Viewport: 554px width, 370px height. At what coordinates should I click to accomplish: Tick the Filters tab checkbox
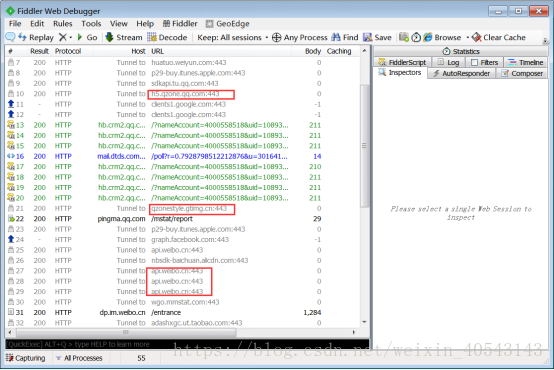click(475, 63)
